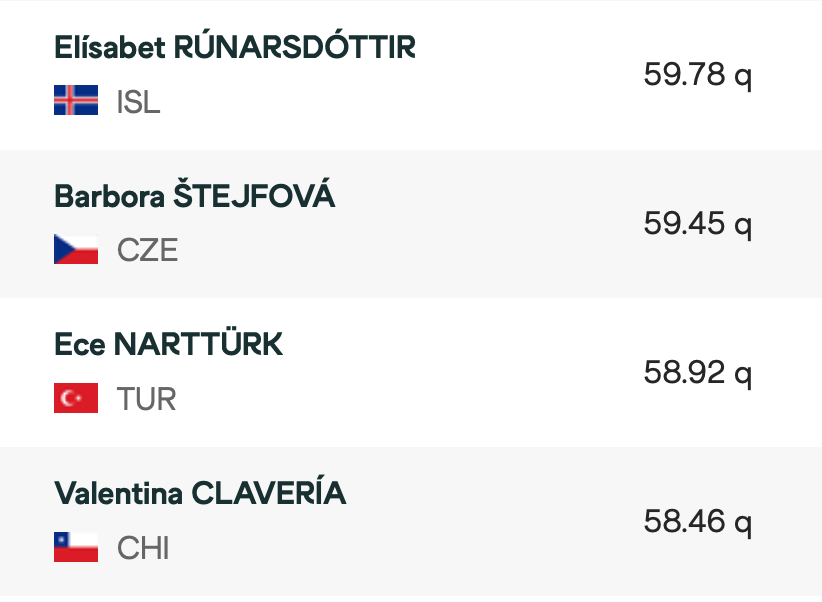Open athlete Ece NARTTÜRK's profile
The width and height of the screenshot is (822, 602).
pyautogui.click(x=168, y=345)
